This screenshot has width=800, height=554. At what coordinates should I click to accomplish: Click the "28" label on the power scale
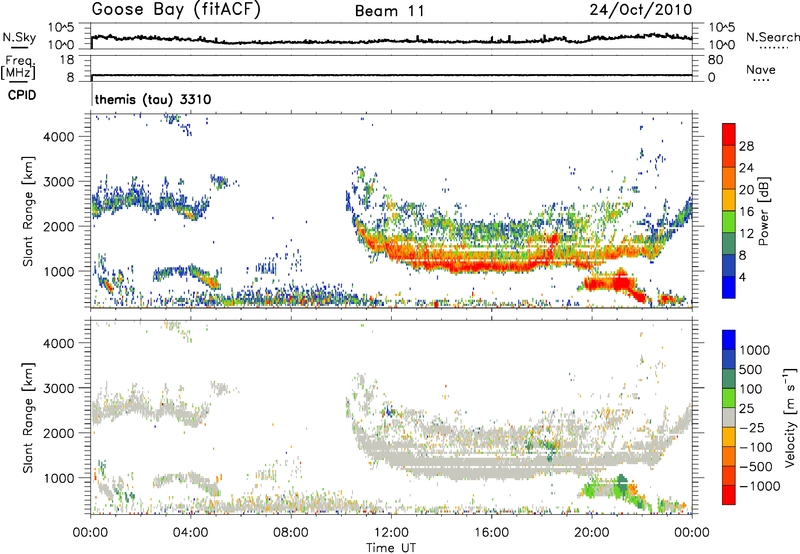pyautogui.click(x=746, y=146)
